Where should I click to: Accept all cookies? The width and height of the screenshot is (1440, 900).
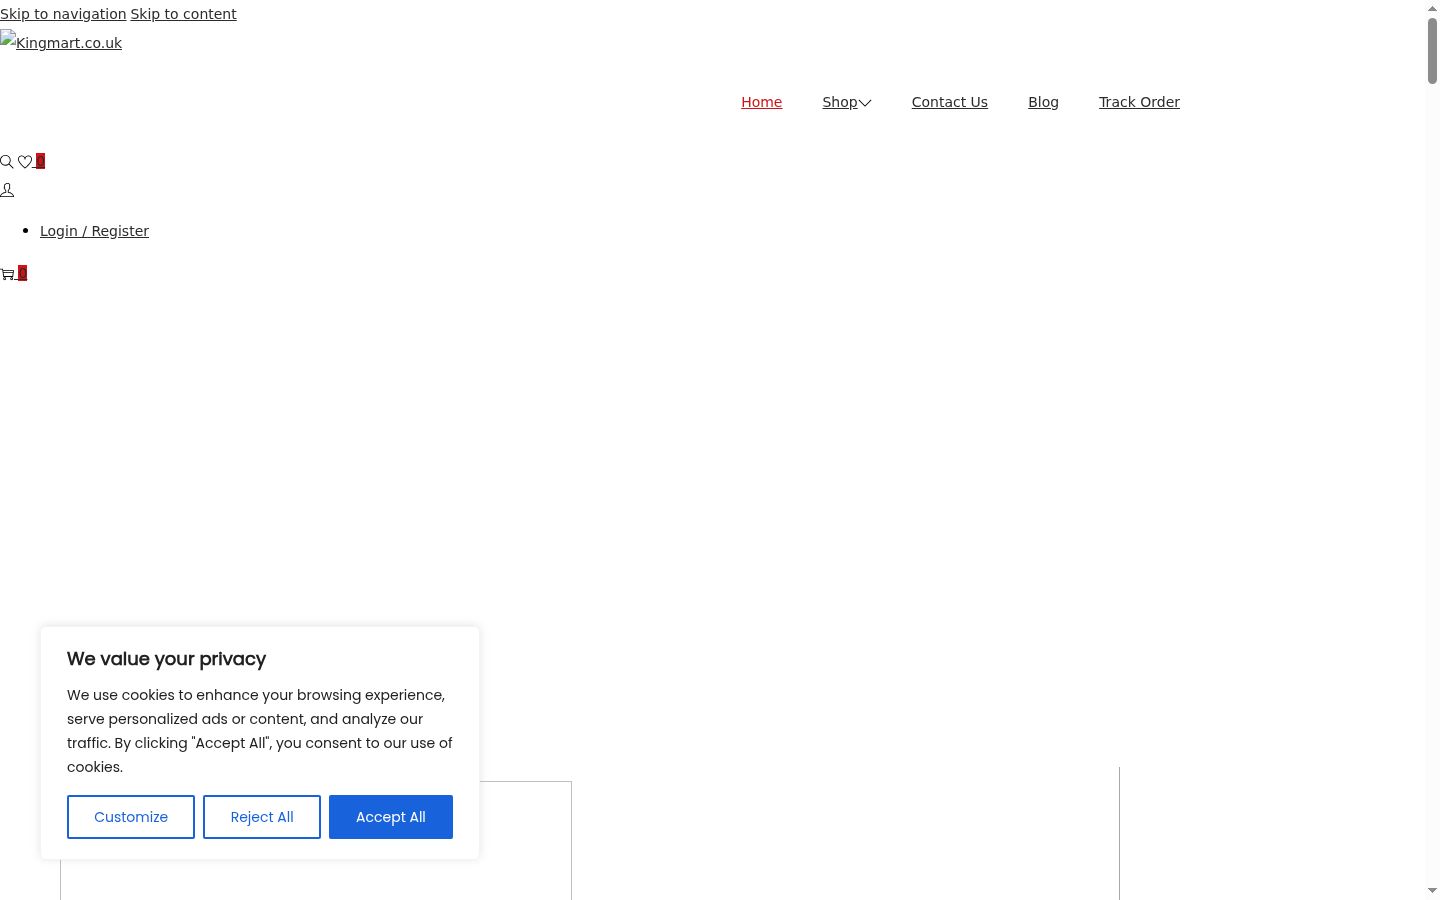click(x=391, y=817)
